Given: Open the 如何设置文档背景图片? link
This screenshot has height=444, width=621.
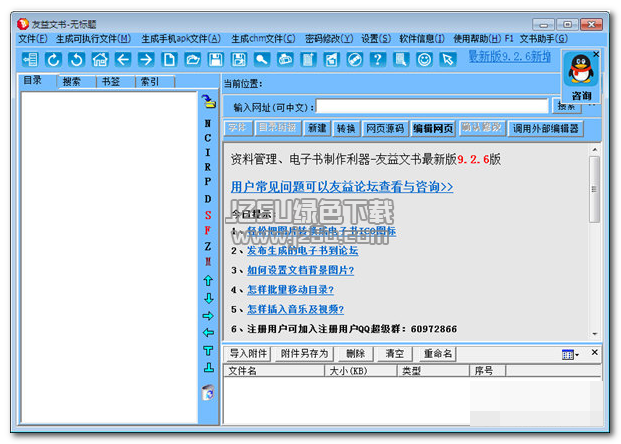Looking at the screenshot, I should click(x=301, y=270).
